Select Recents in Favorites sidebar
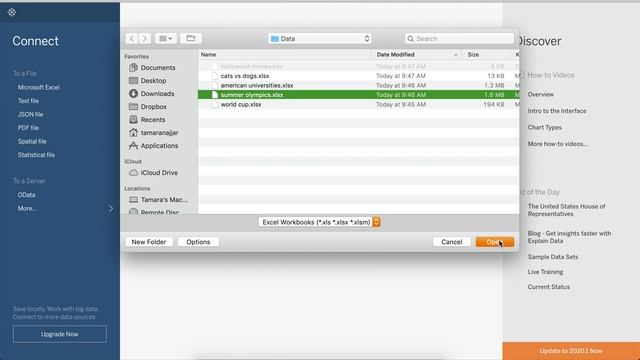Screen dimensions: 640x360 click(153, 120)
